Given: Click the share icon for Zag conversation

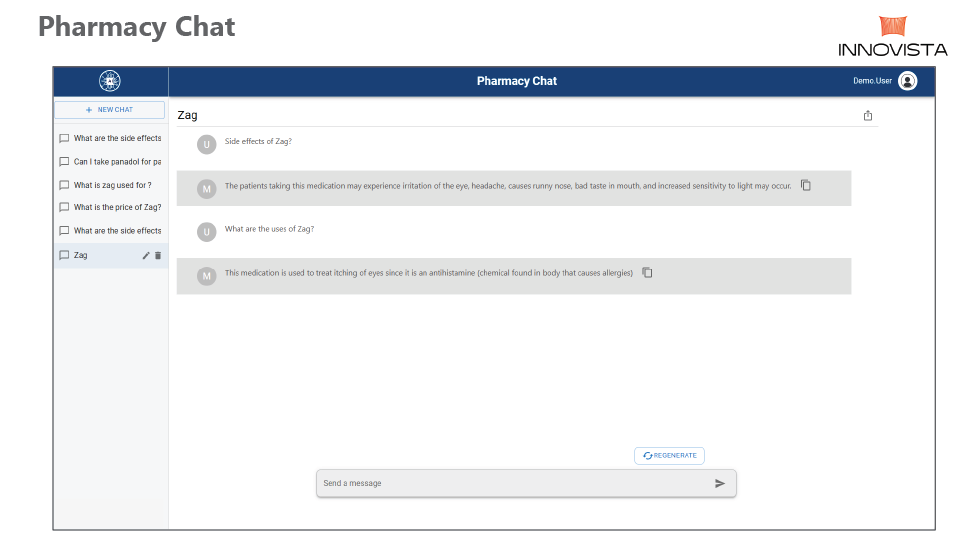Looking at the screenshot, I should (x=868, y=116).
